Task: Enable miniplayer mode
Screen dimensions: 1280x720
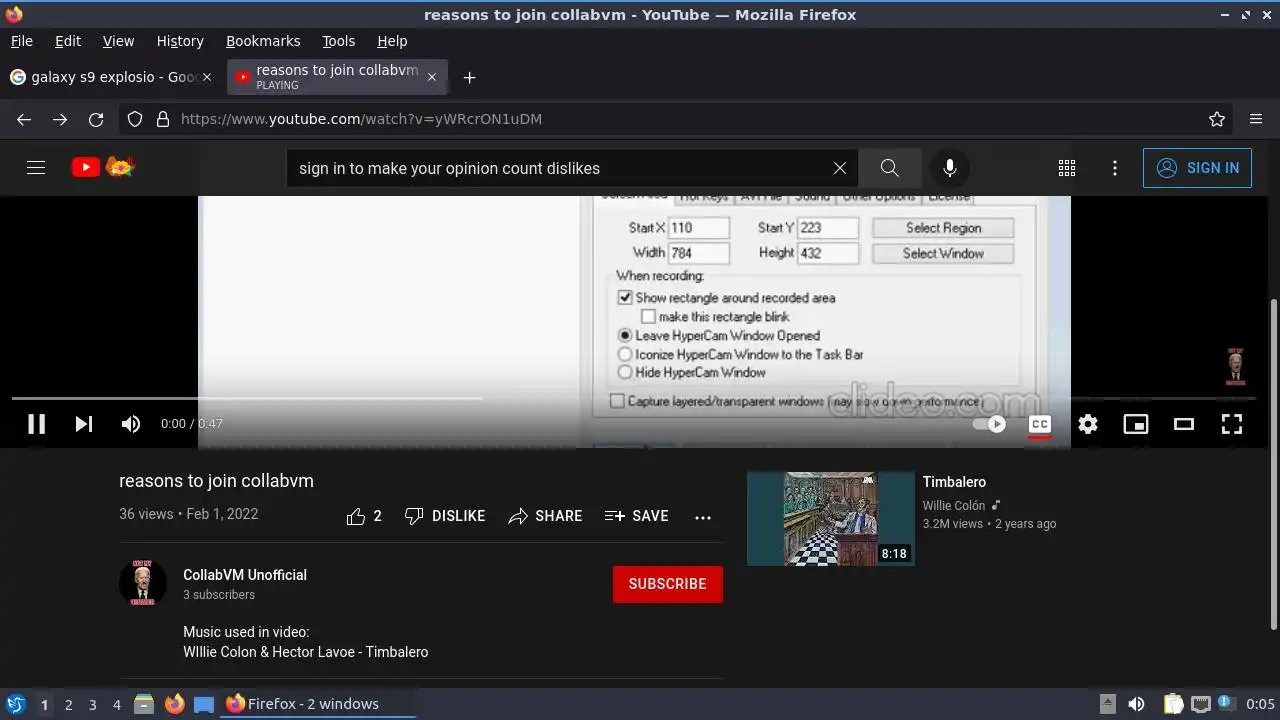Action: (x=1136, y=424)
